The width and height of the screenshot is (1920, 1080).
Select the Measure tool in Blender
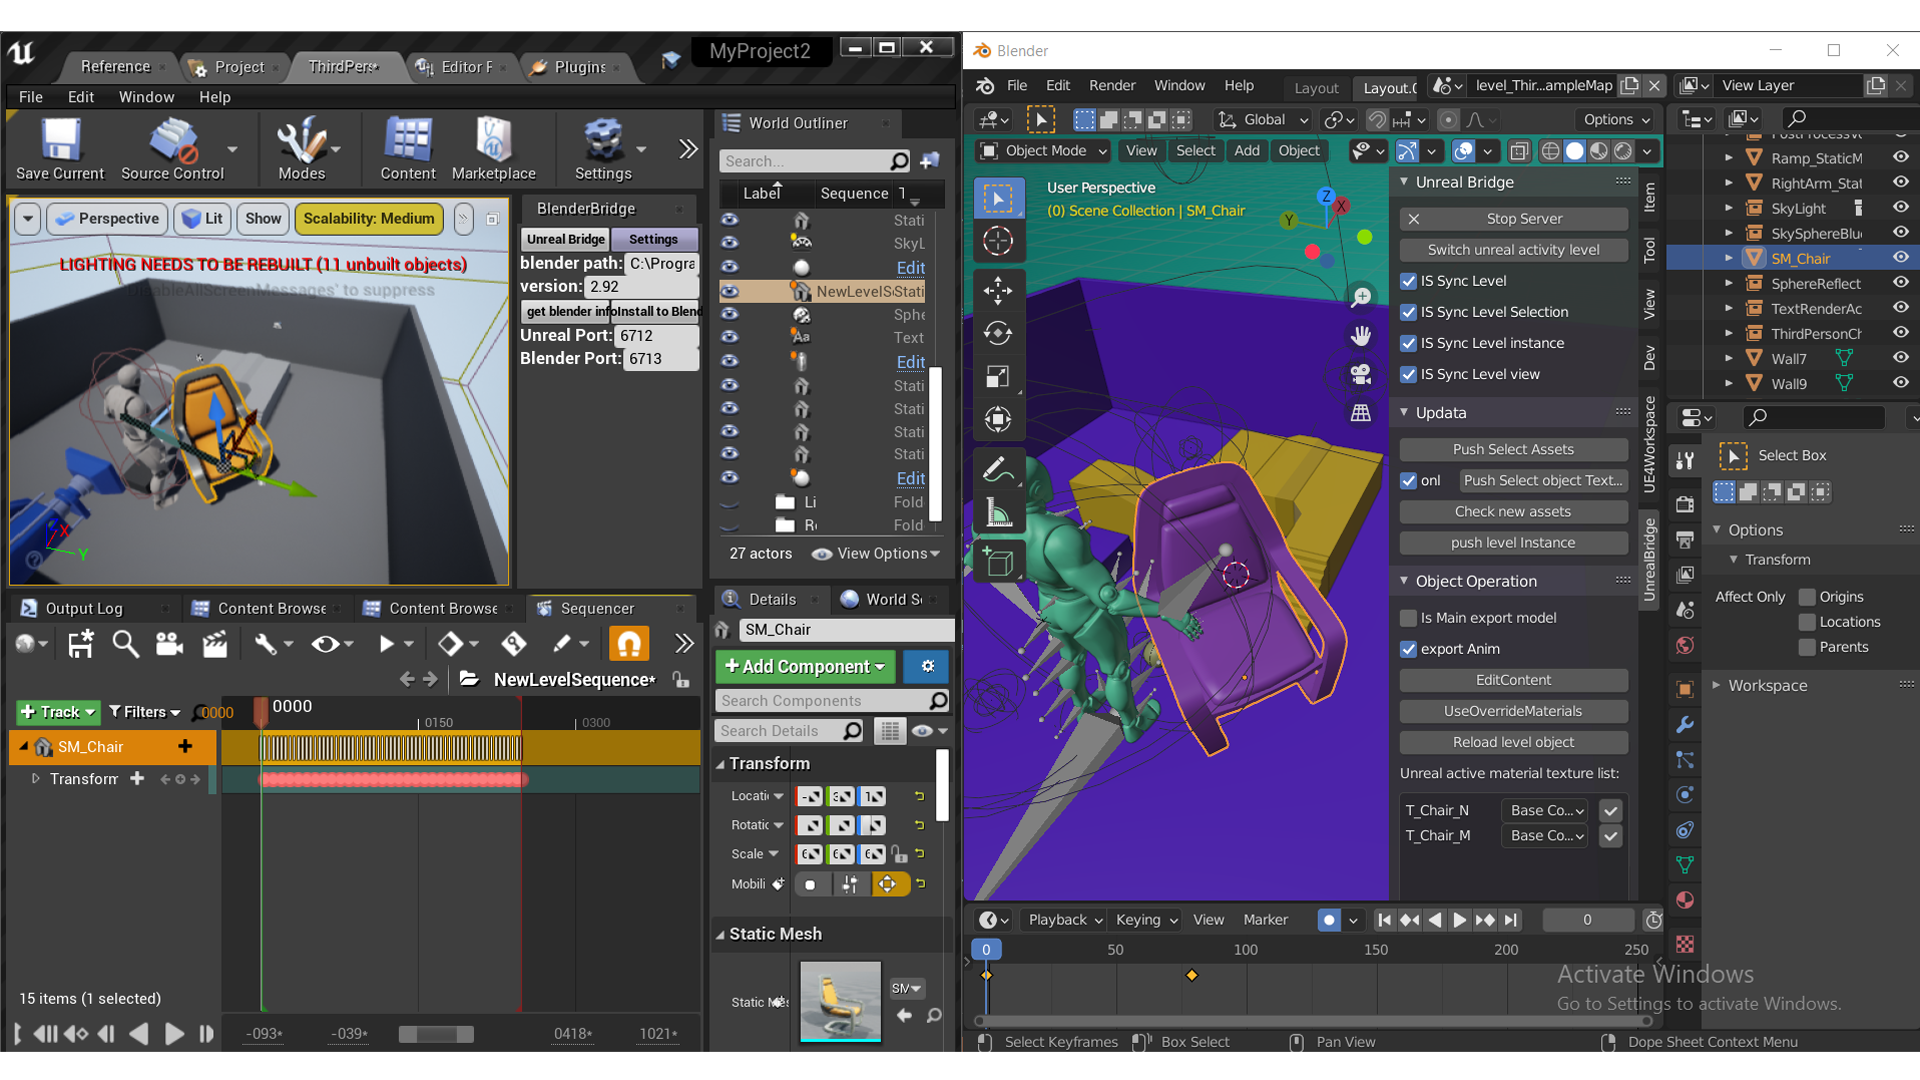(997, 514)
